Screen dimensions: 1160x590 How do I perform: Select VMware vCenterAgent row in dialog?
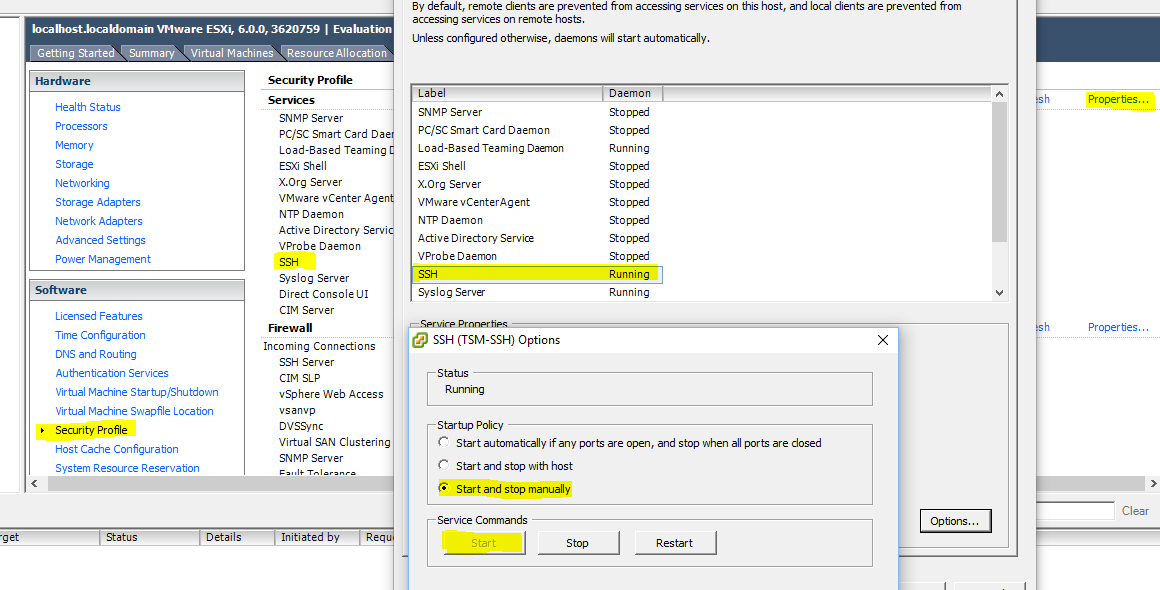coord(537,202)
